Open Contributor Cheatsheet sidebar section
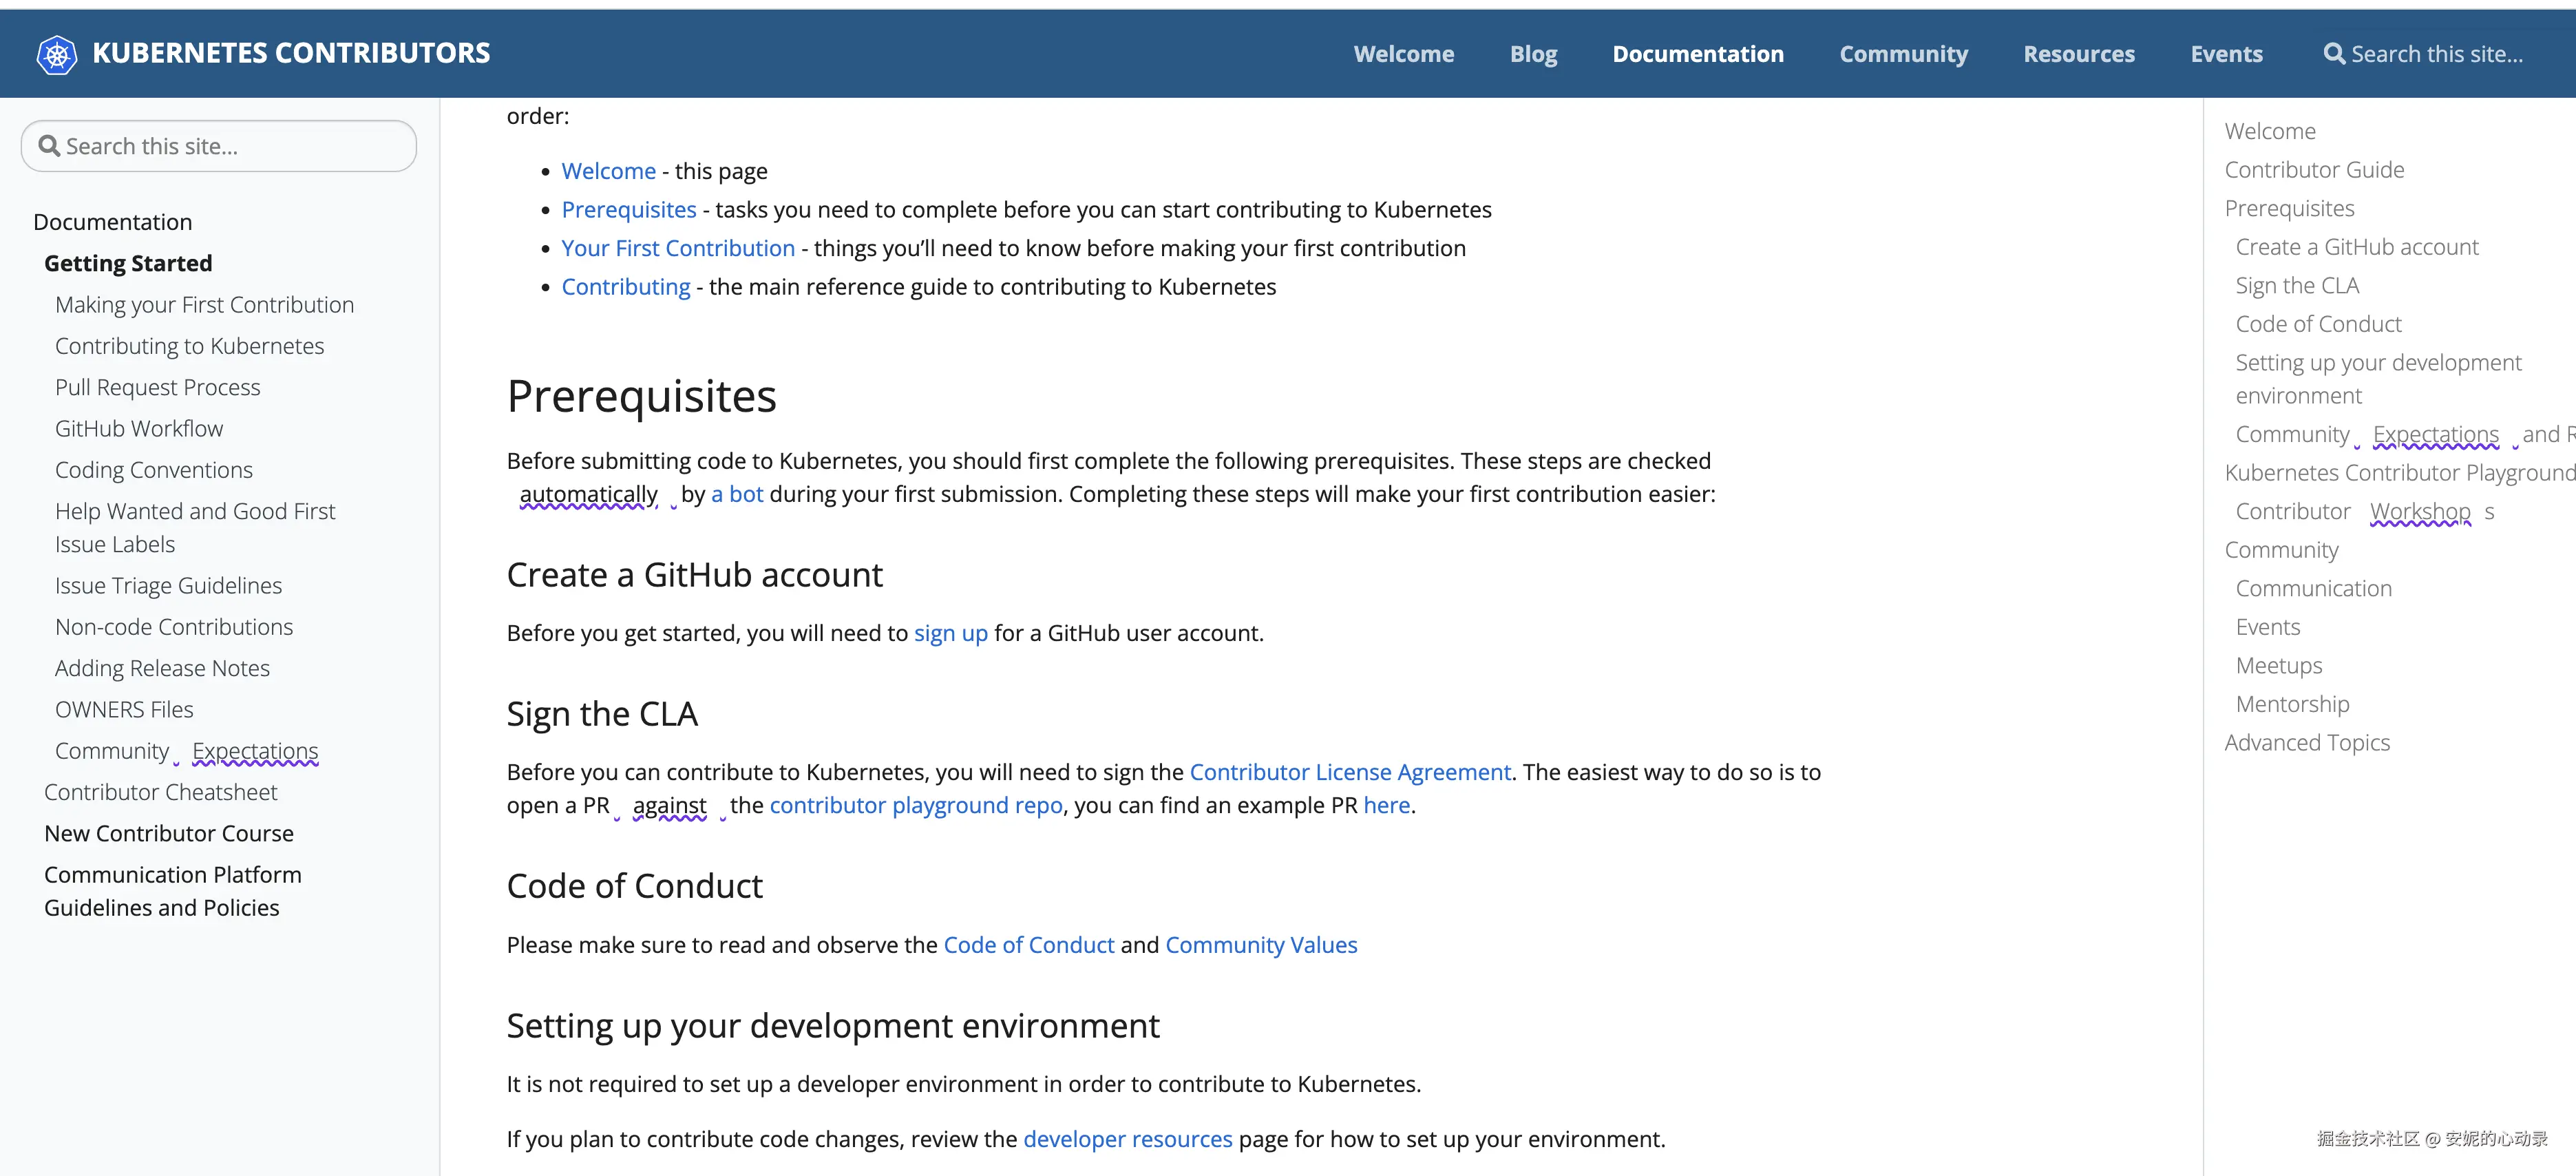 coord(160,792)
